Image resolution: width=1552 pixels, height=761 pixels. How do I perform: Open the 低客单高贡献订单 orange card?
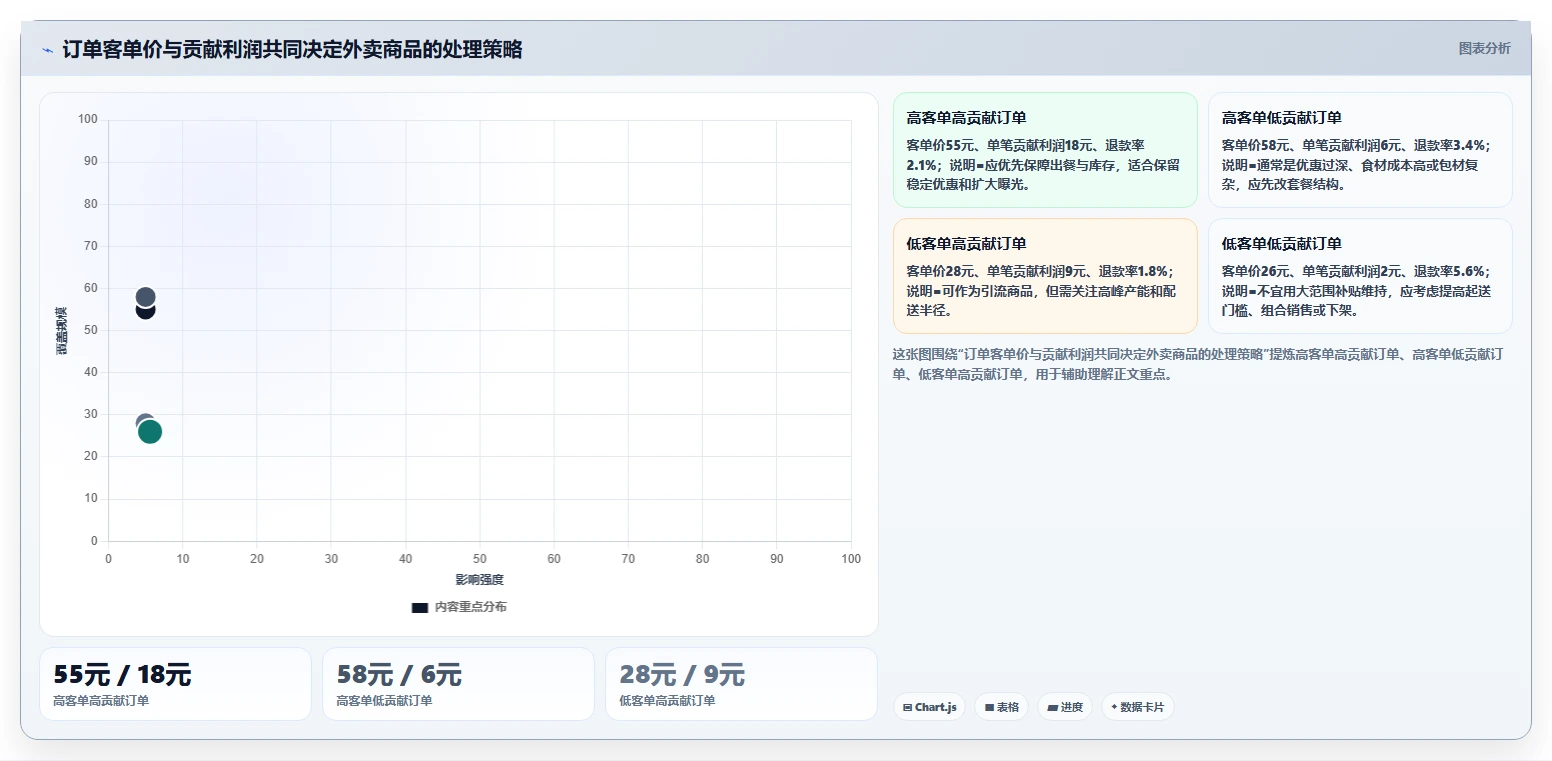(x=1045, y=276)
